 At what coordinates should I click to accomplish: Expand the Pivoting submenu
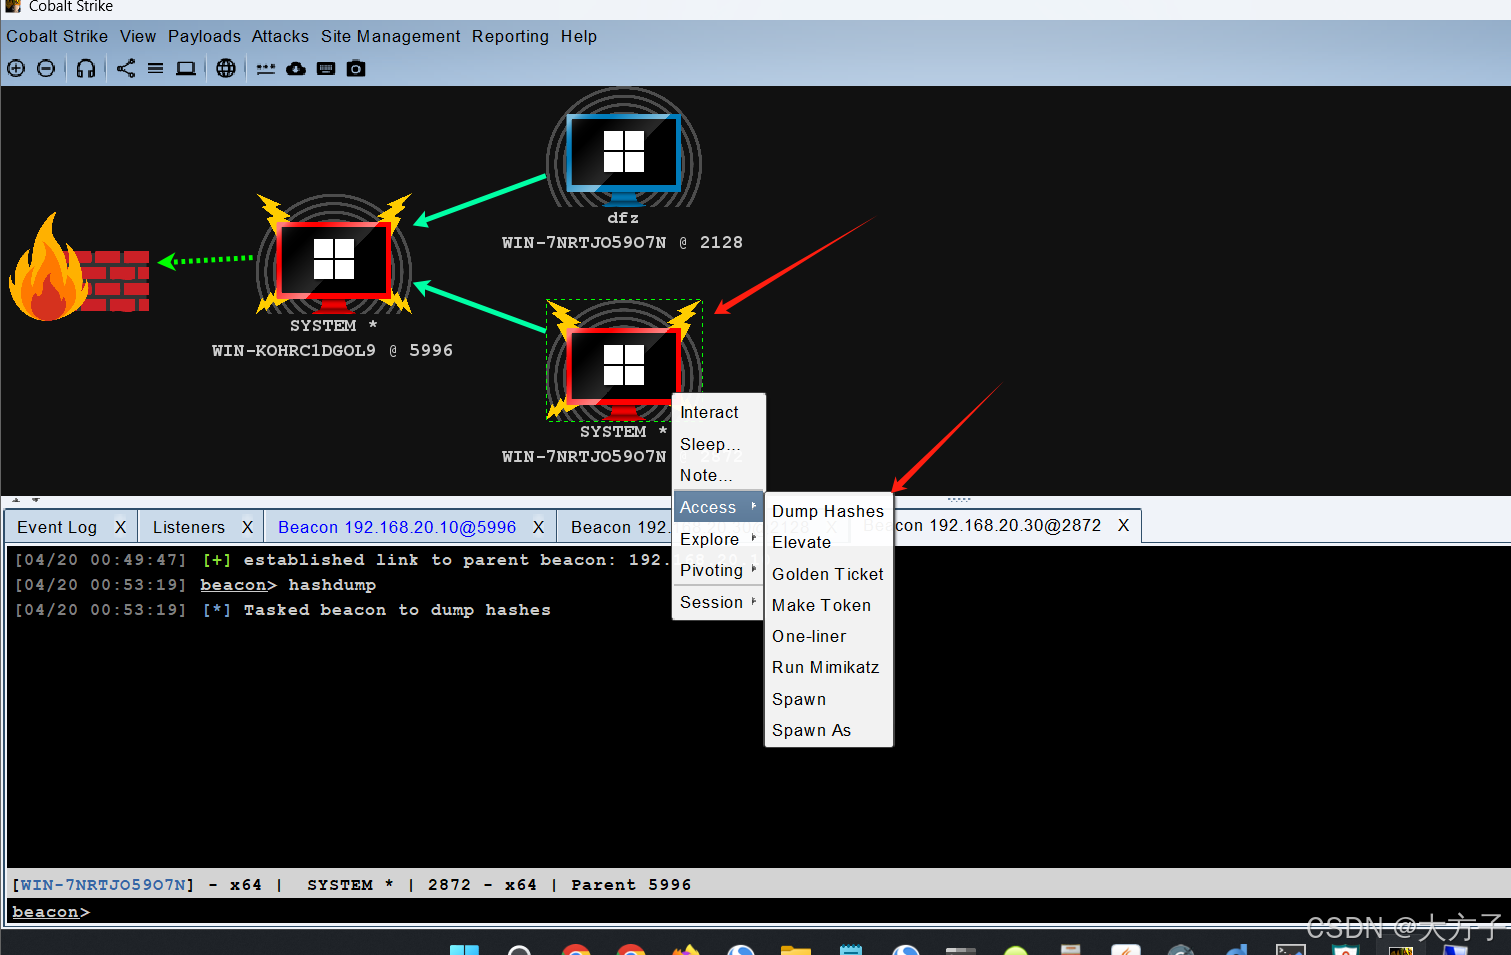[719, 570]
